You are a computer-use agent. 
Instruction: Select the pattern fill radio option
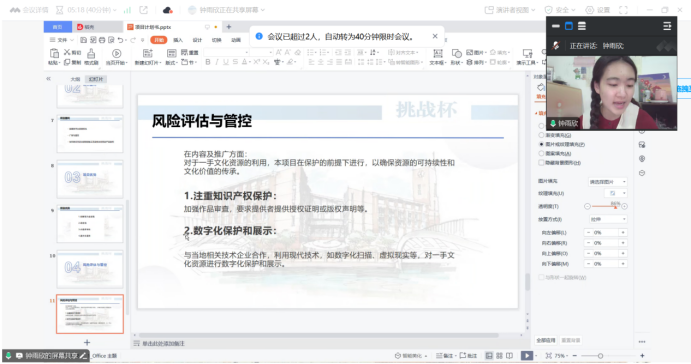coord(541,153)
